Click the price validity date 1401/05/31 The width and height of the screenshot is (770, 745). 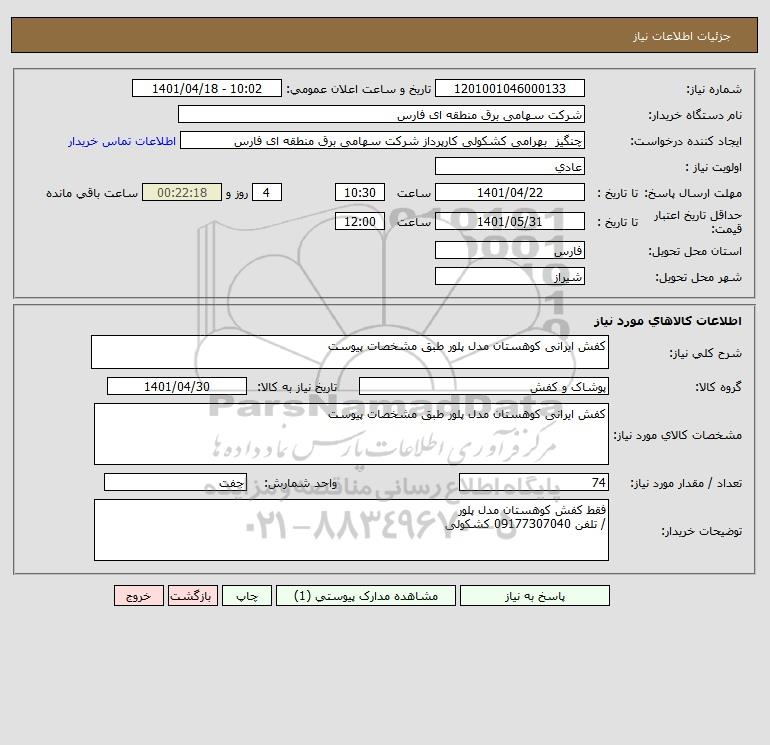click(510, 221)
